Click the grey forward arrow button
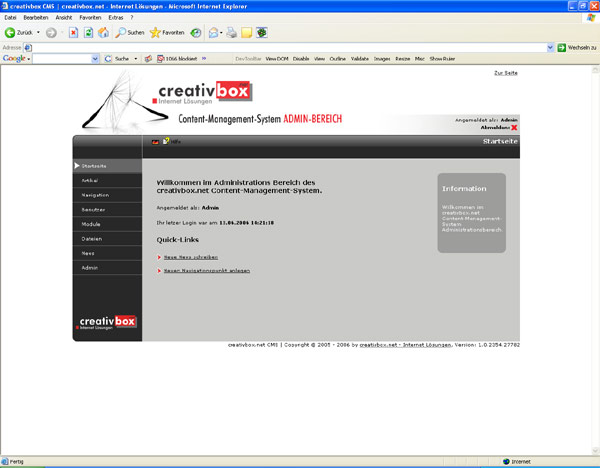Screen dimensions: 600x468 [51, 33]
